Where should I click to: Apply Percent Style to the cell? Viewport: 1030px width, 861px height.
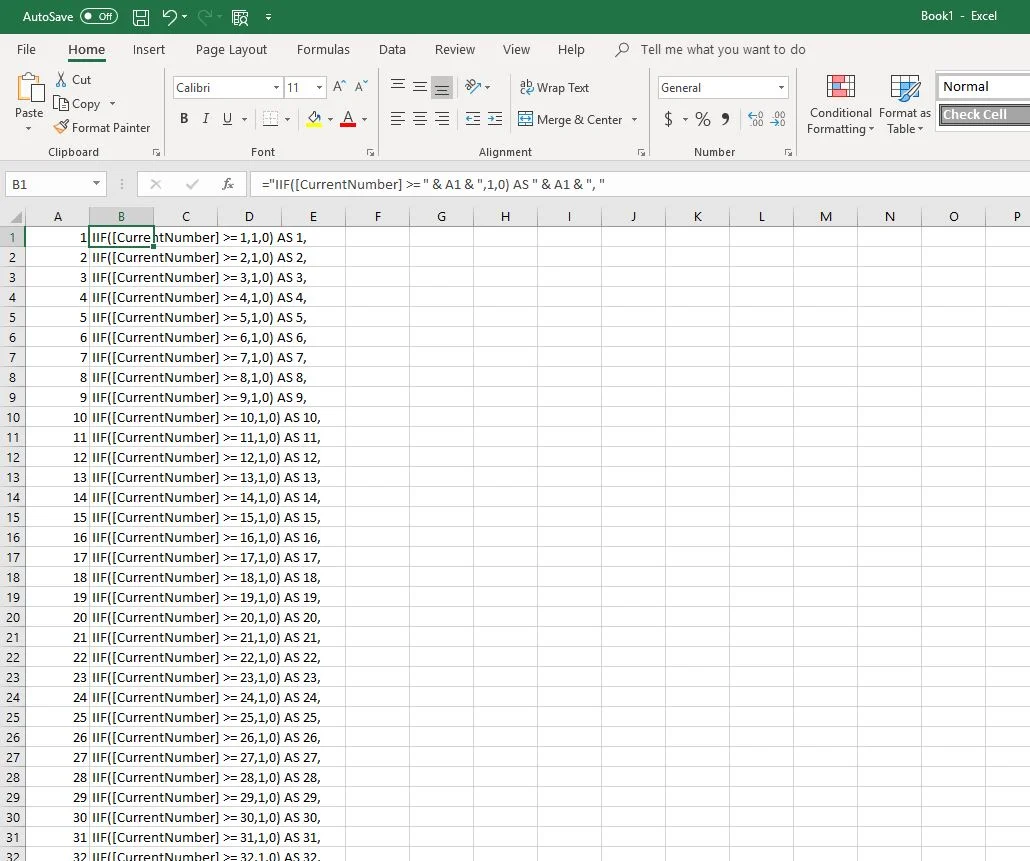(x=703, y=120)
